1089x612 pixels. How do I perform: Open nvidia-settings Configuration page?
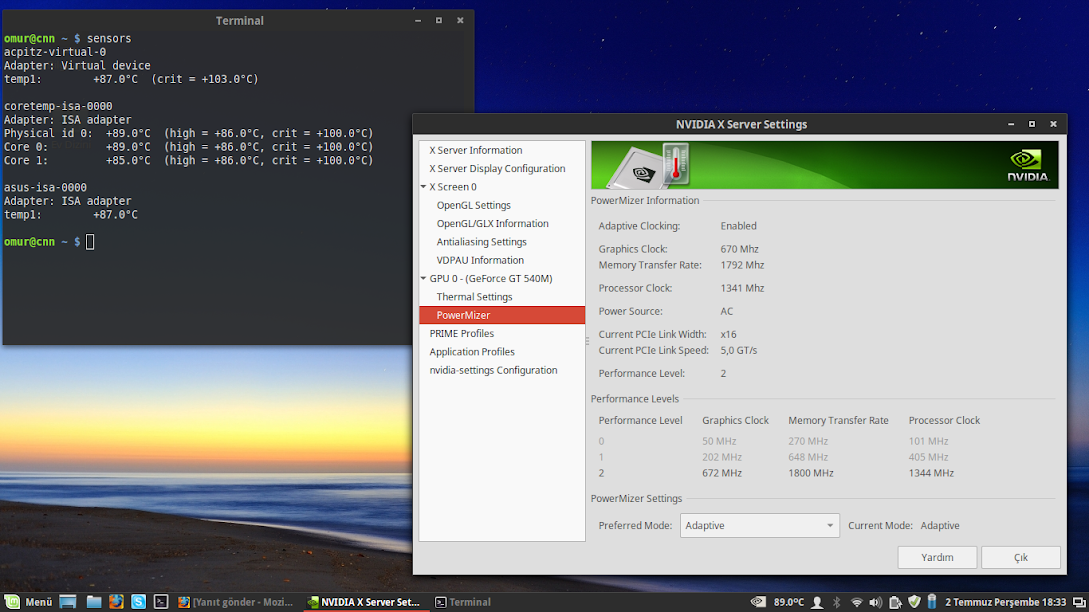[x=493, y=370]
